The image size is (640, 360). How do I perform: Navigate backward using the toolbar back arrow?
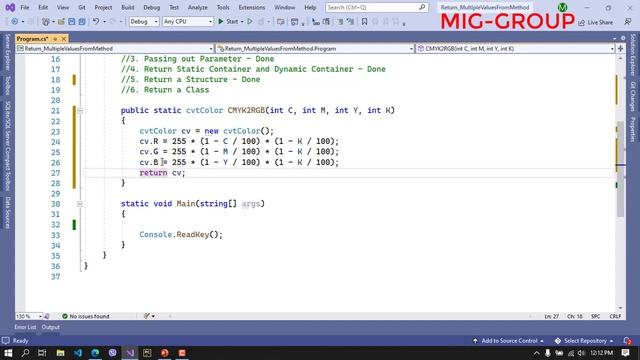[14, 22]
